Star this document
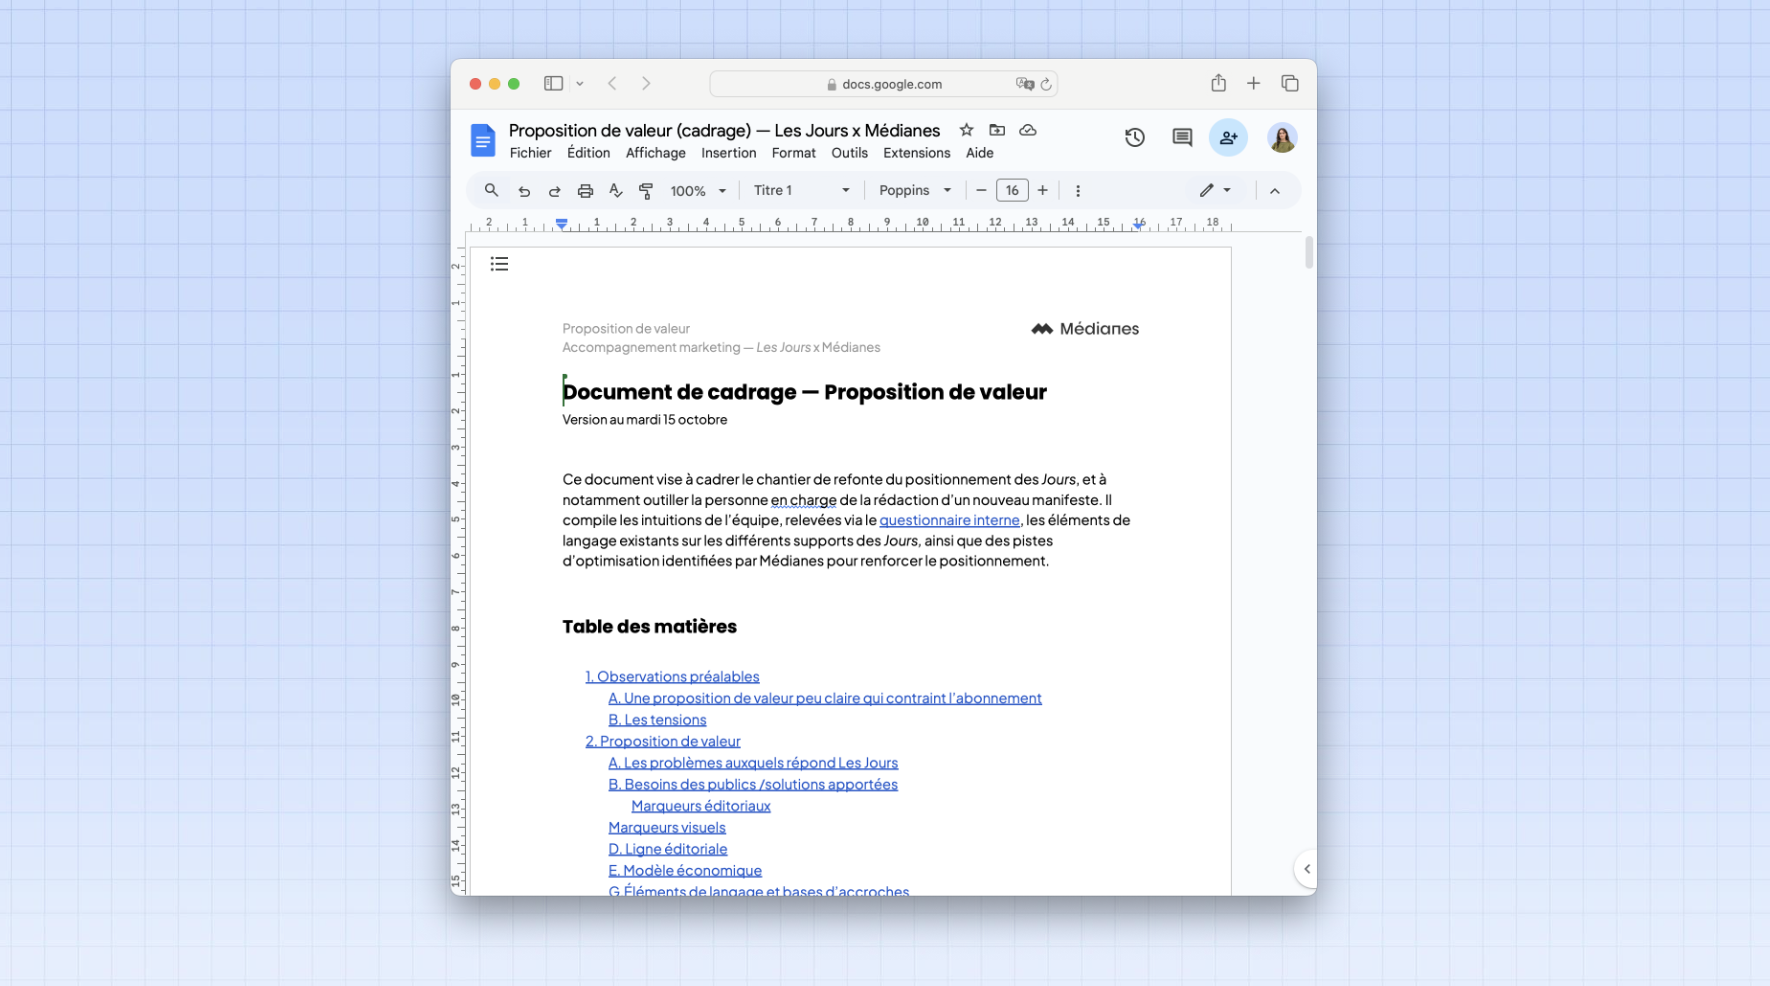1770x986 pixels. tap(966, 130)
